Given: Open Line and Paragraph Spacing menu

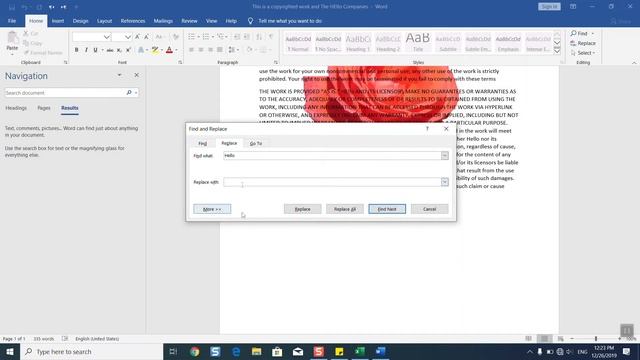Looking at the screenshot, I should (232, 50).
